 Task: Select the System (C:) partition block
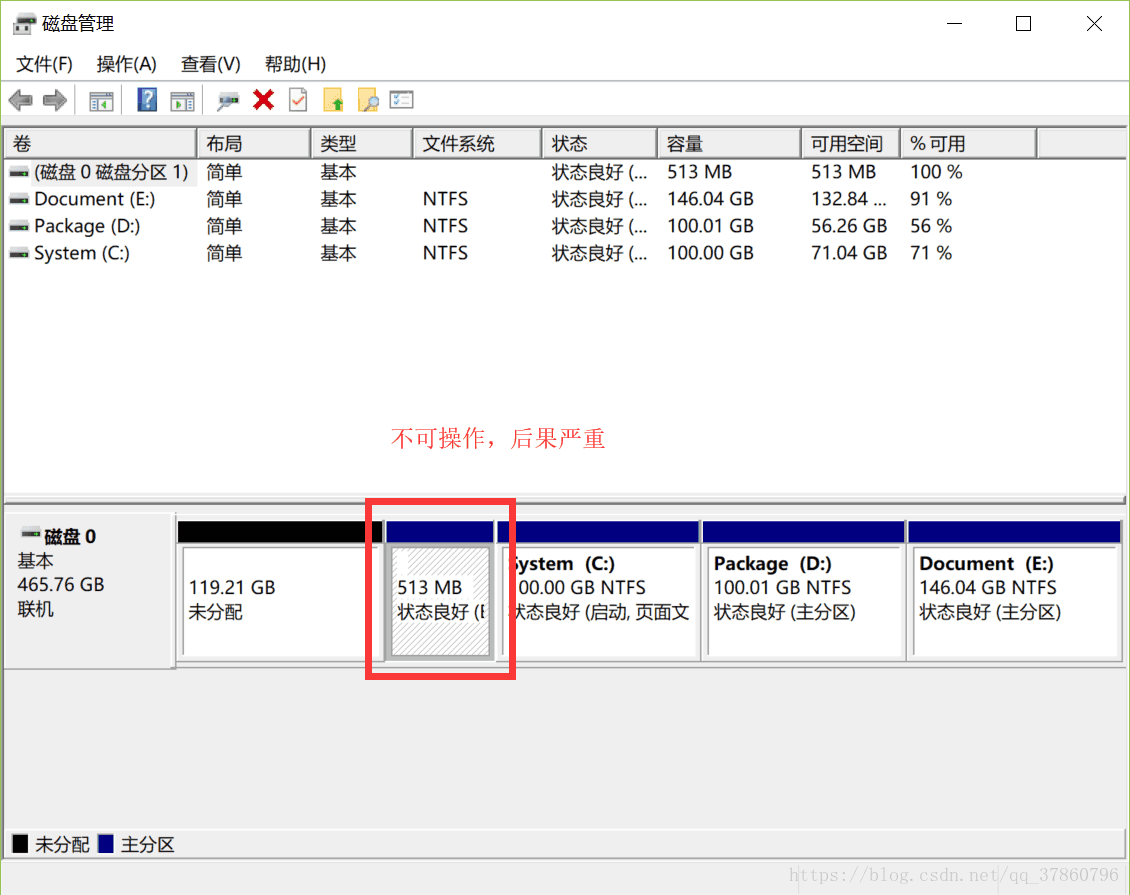point(598,591)
